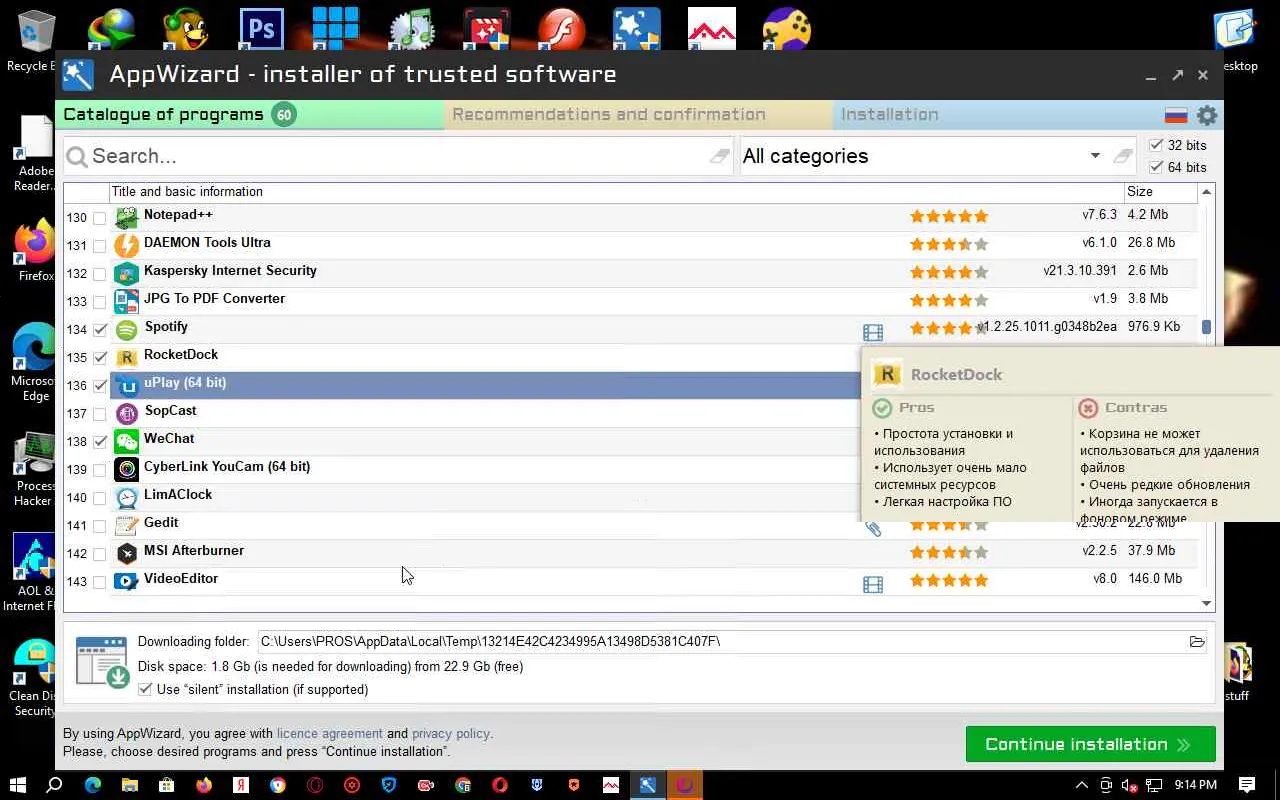
Task: Switch to Catalogue of programs tab
Action: click(249, 115)
